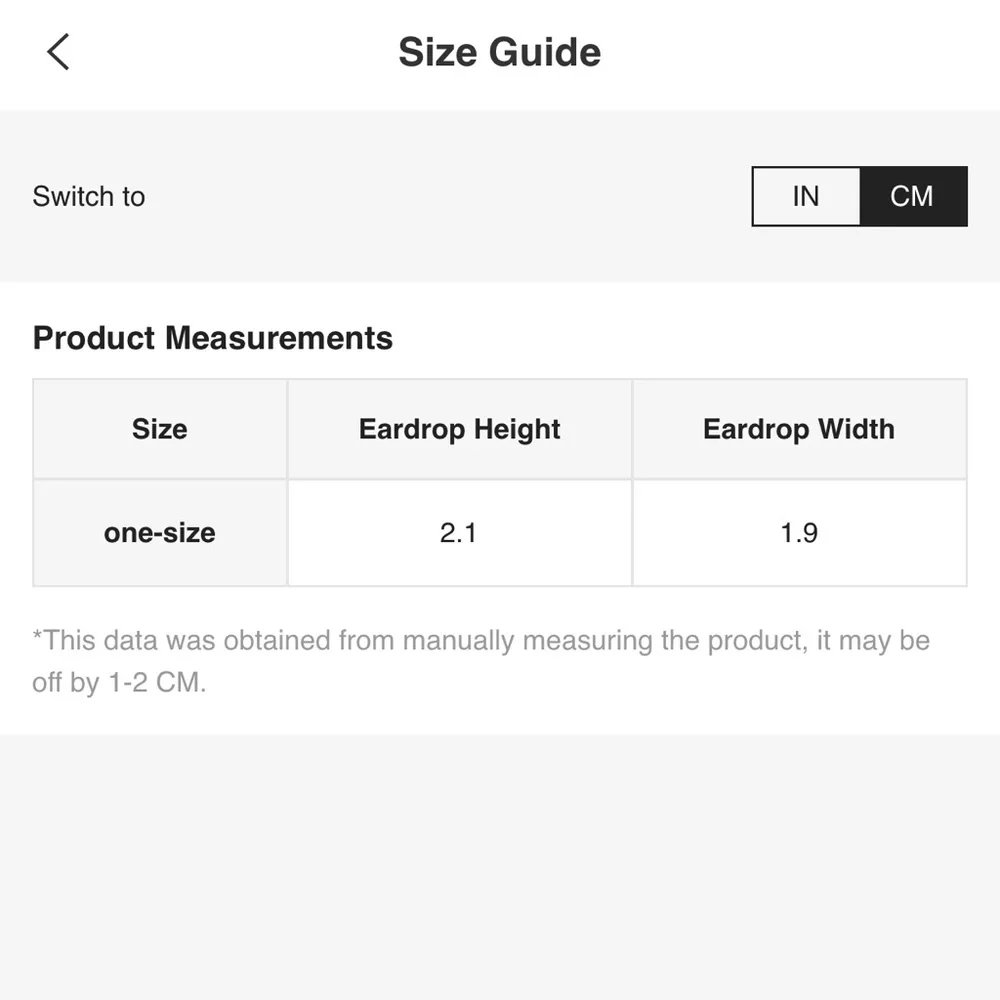
Task: Click the 2.1 eardrop height value
Action: tap(459, 533)
